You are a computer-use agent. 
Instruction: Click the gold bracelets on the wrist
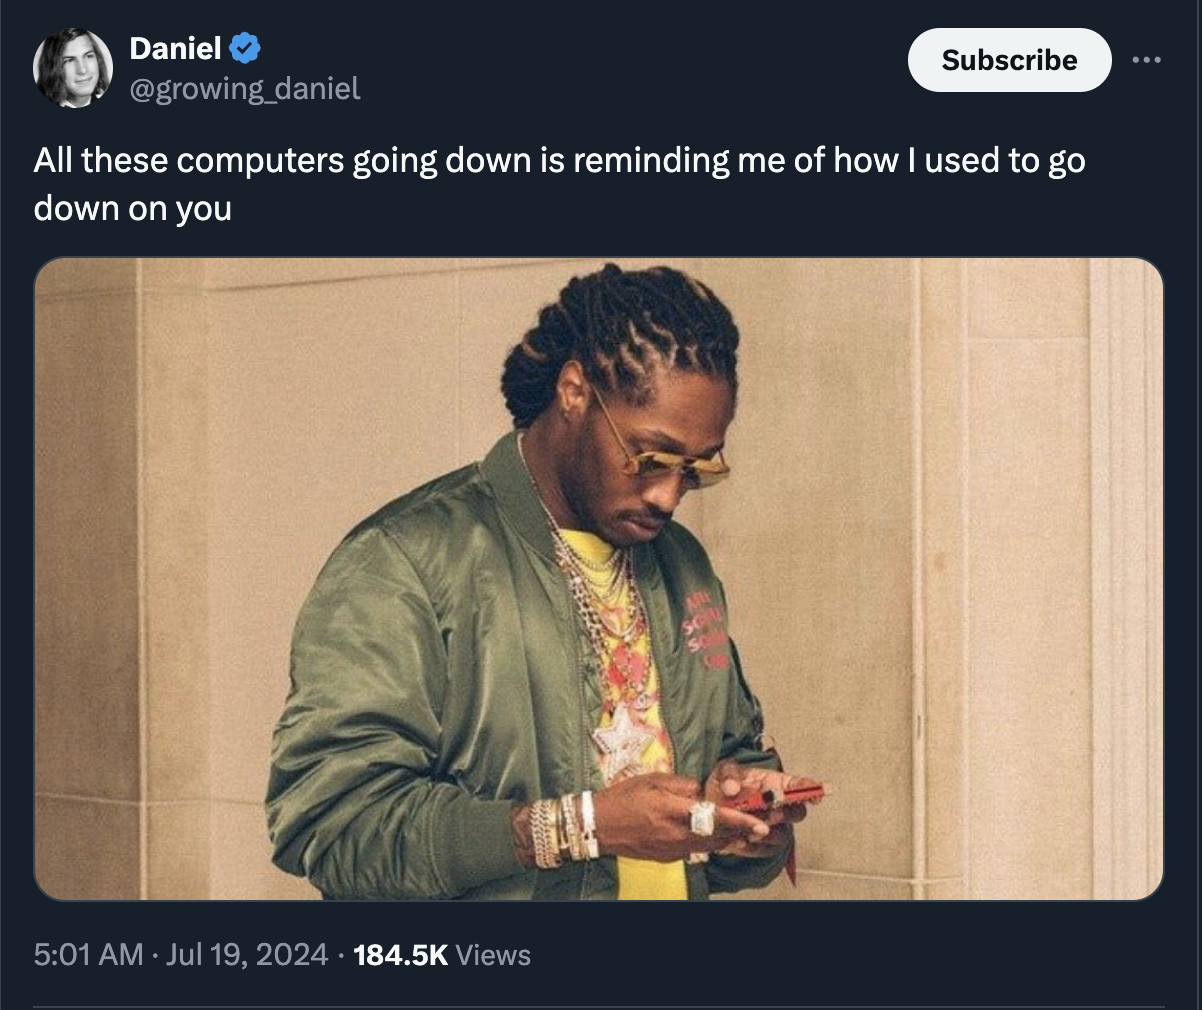tap(563, 829)
